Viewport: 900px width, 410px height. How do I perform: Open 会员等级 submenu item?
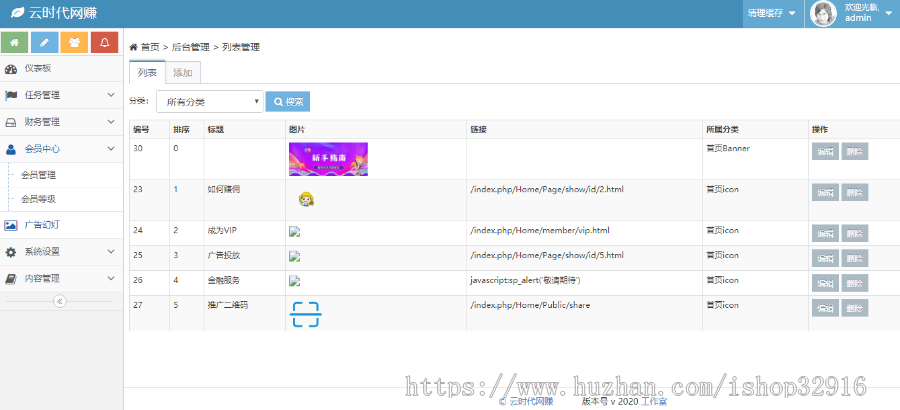coord(38,199)
